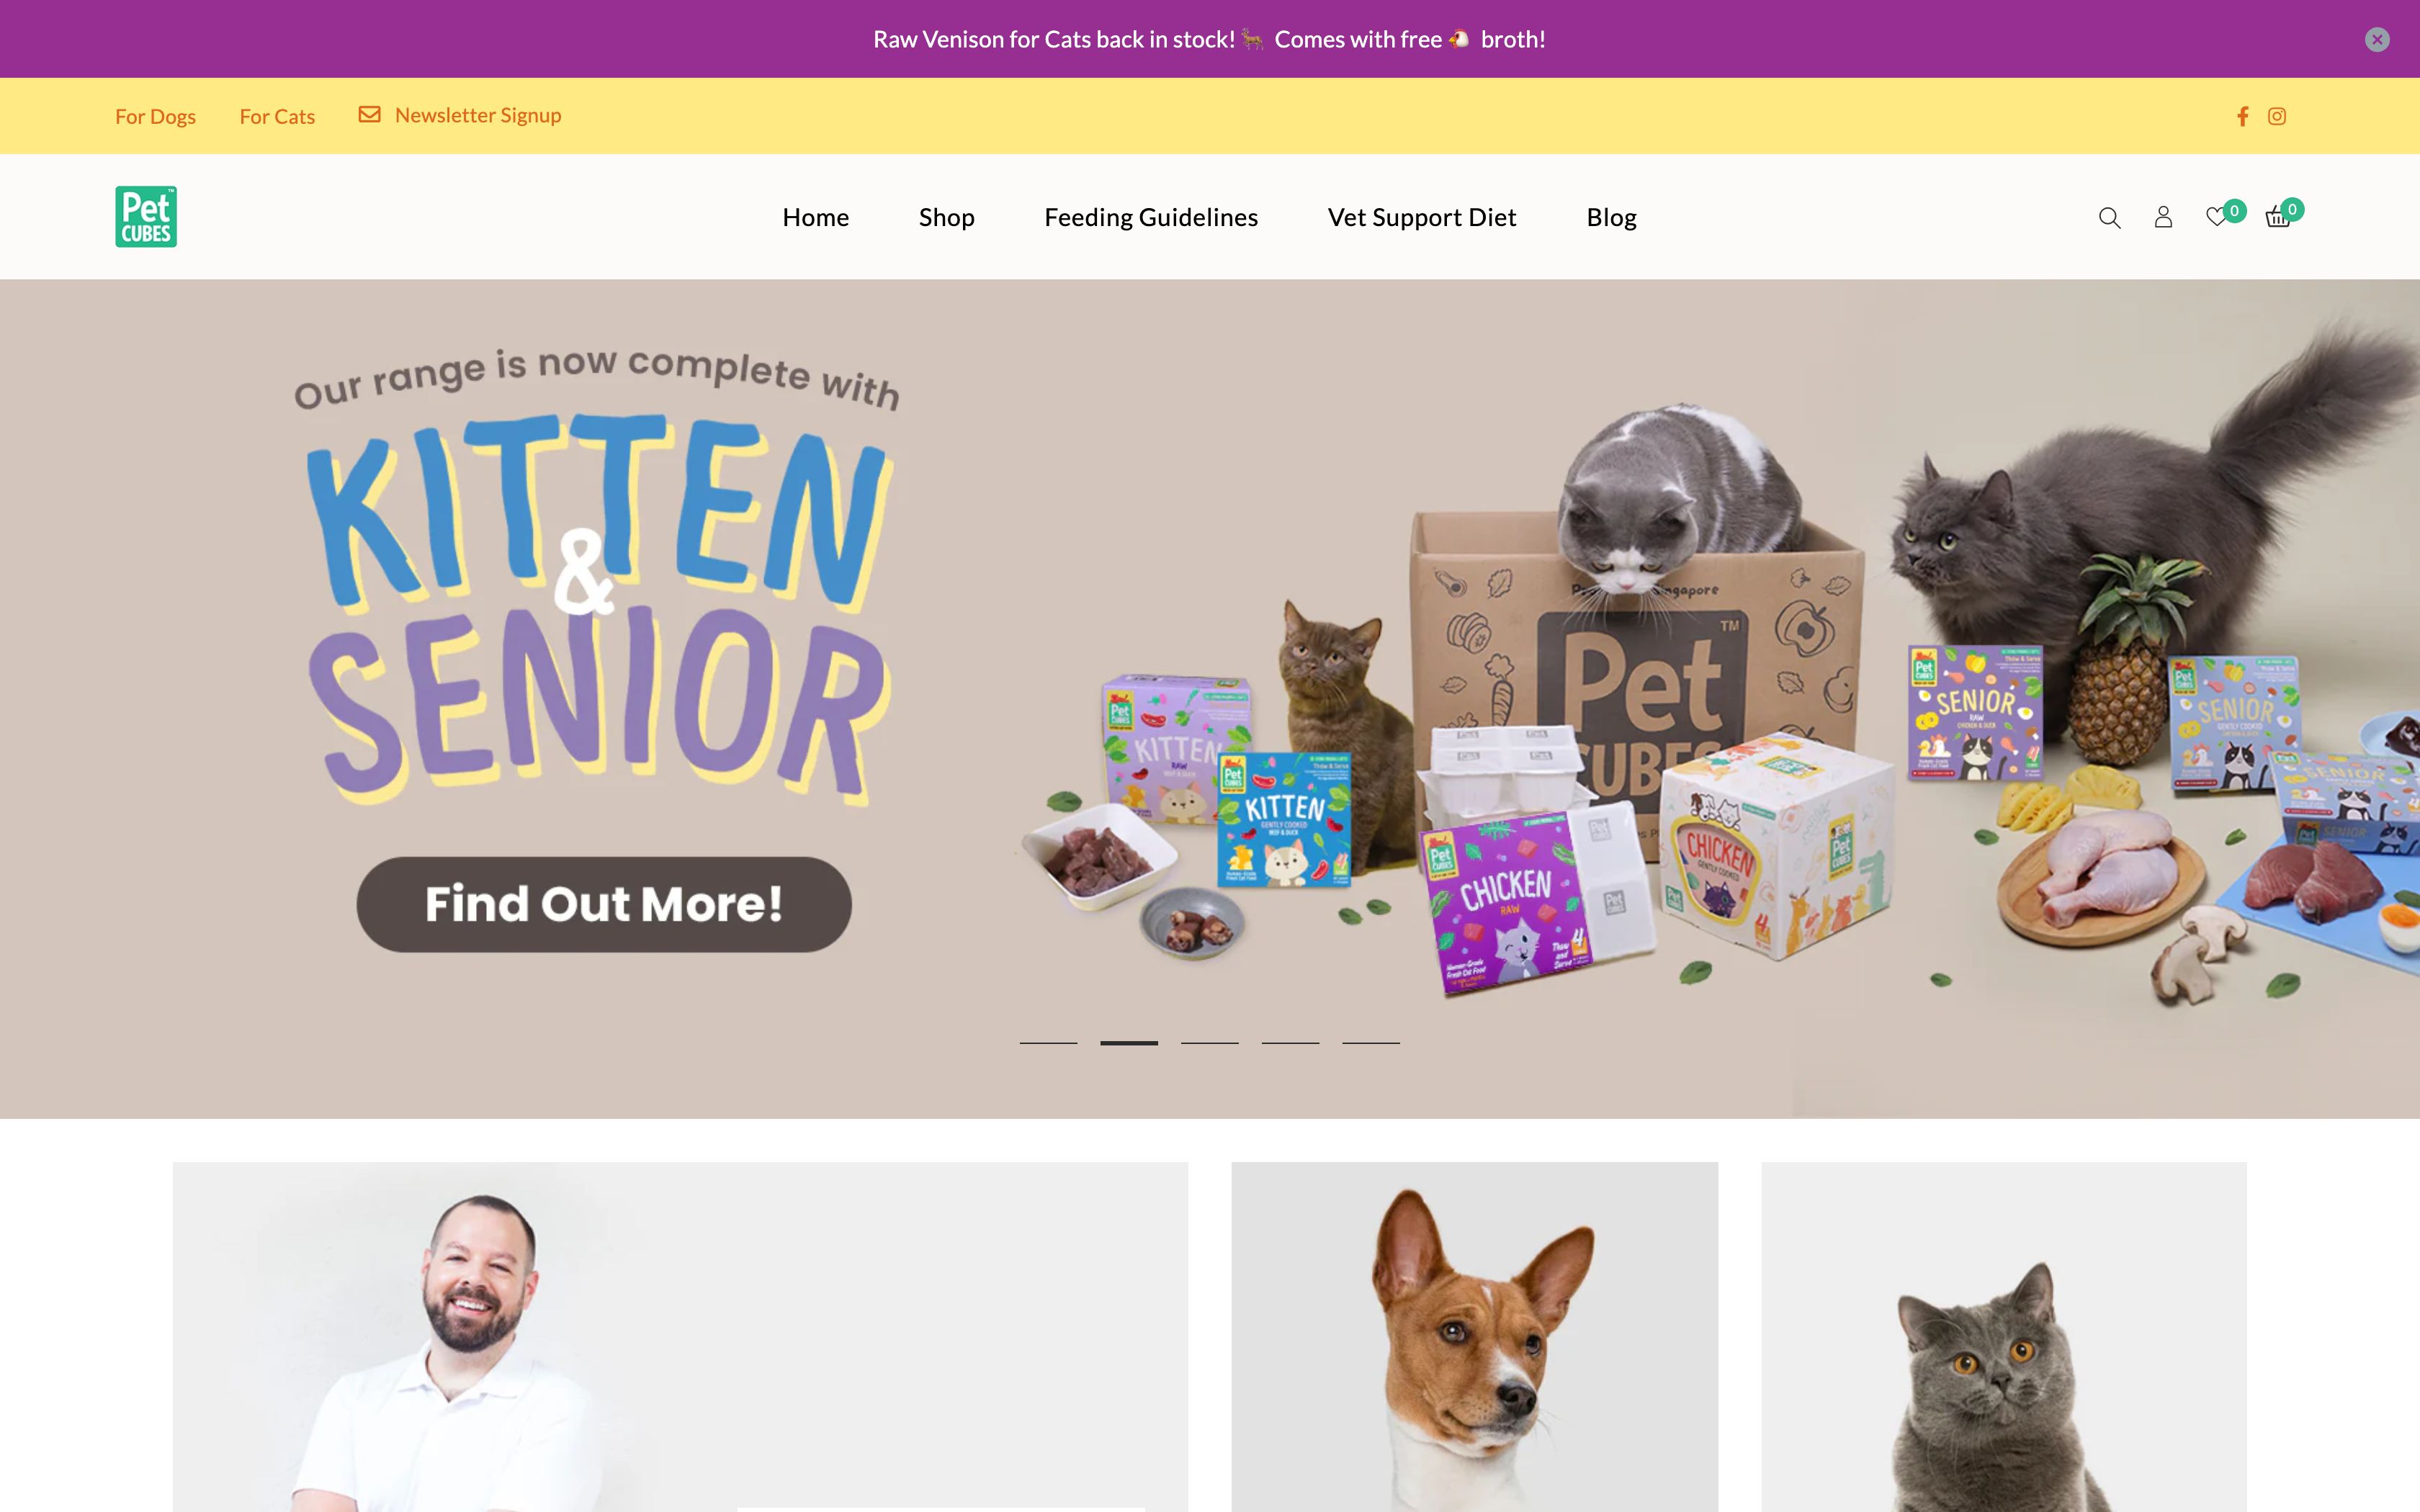Open the search magnifier icon
Viewport: 2420px width, 1512px height.
[x=2109, y=217]
